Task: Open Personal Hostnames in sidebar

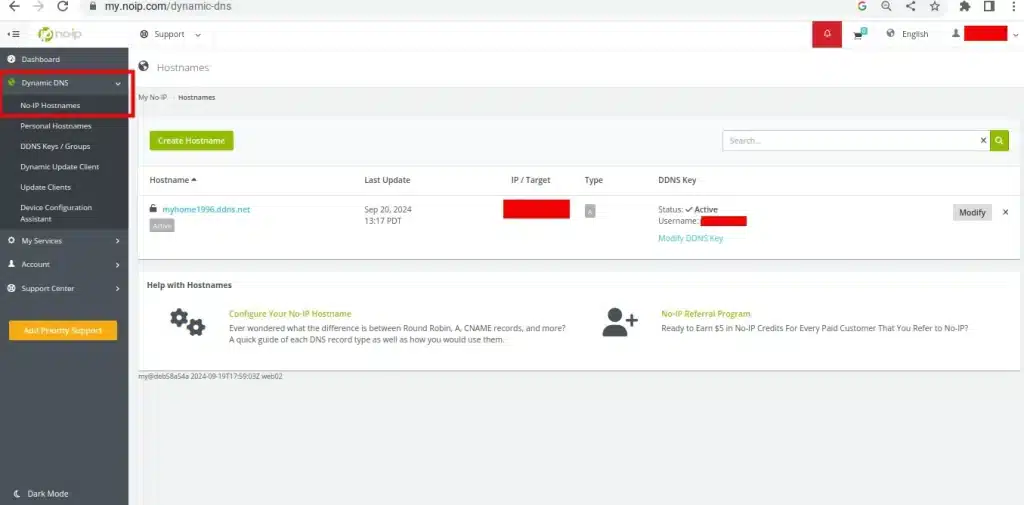Action: (56, 126)
